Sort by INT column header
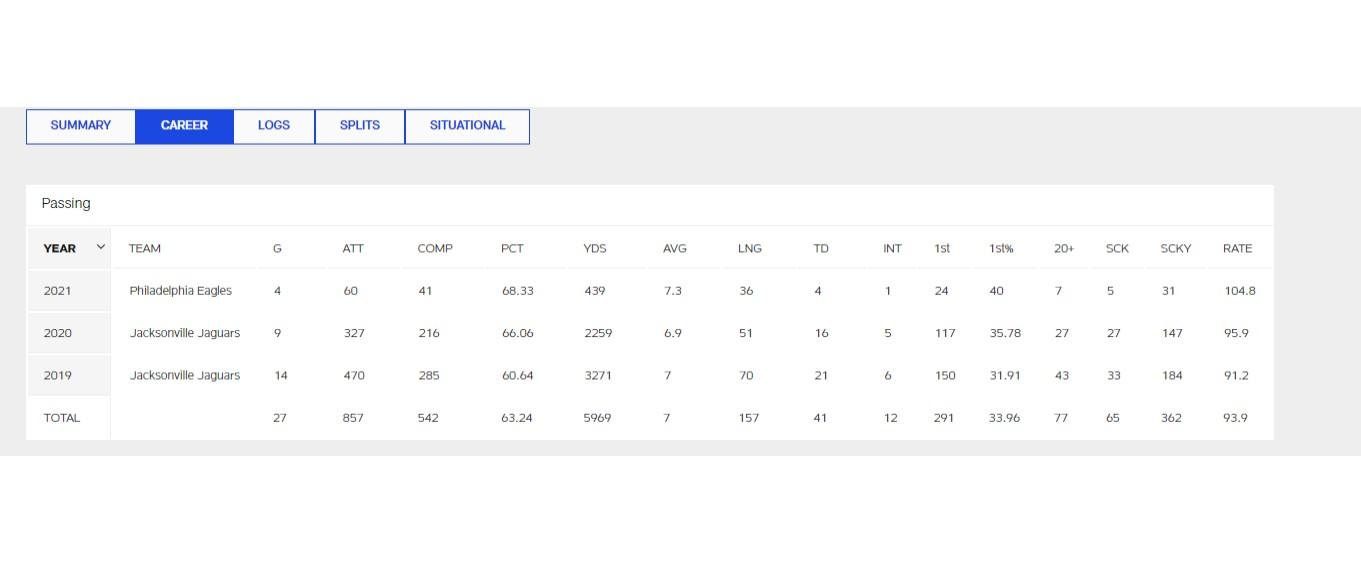The height and width of the screenshot is (564, 1361). click(892, 248)
